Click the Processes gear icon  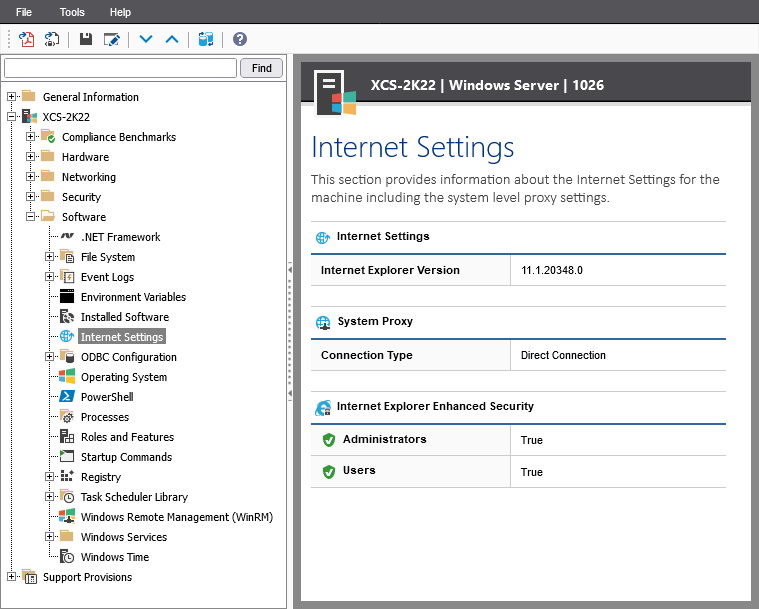pos(67,416)
